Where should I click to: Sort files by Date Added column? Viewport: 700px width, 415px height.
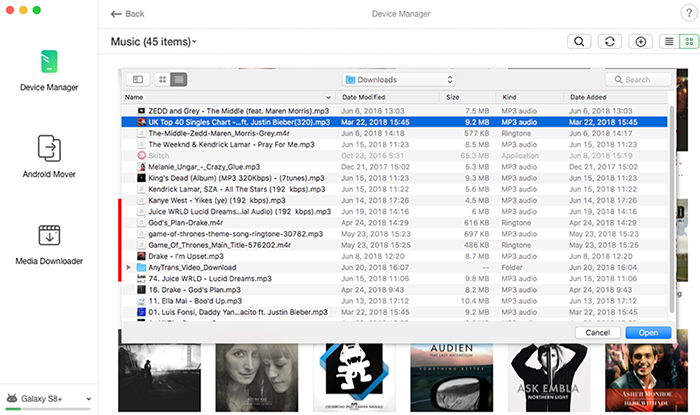(x=616, y=97)
